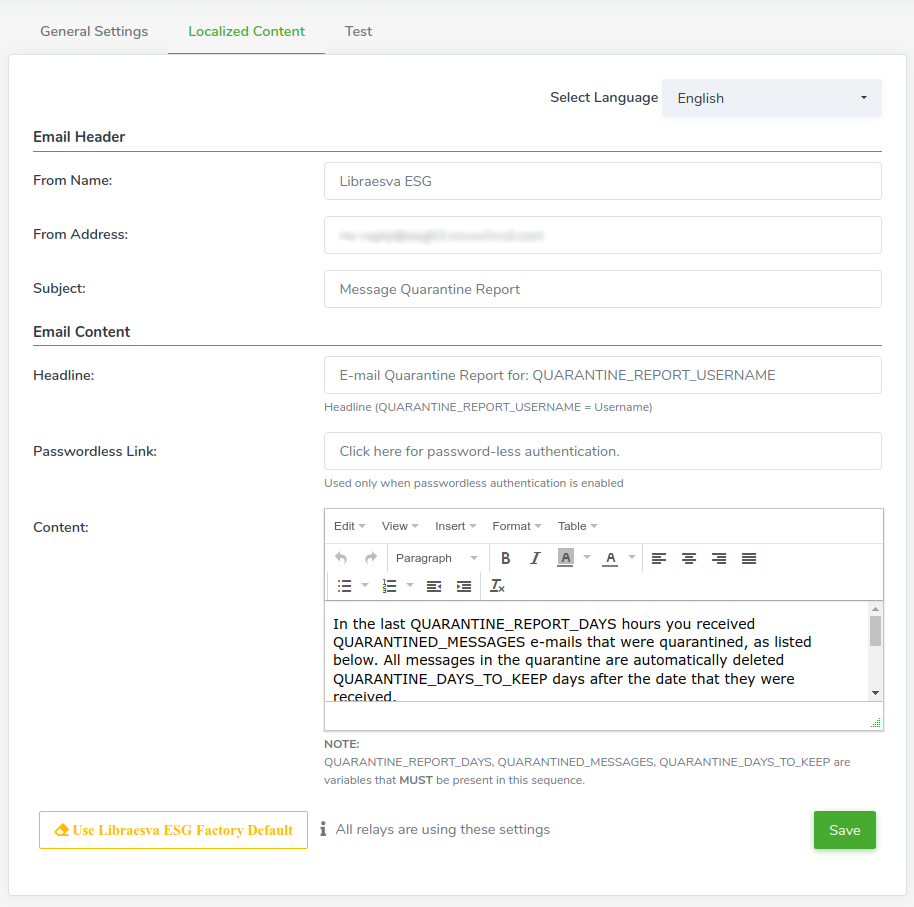Screen dimensions: 914x907
Task: Open the numbered list style dropdown arrow
Action: pyautogui.click(x=410, y=585)
